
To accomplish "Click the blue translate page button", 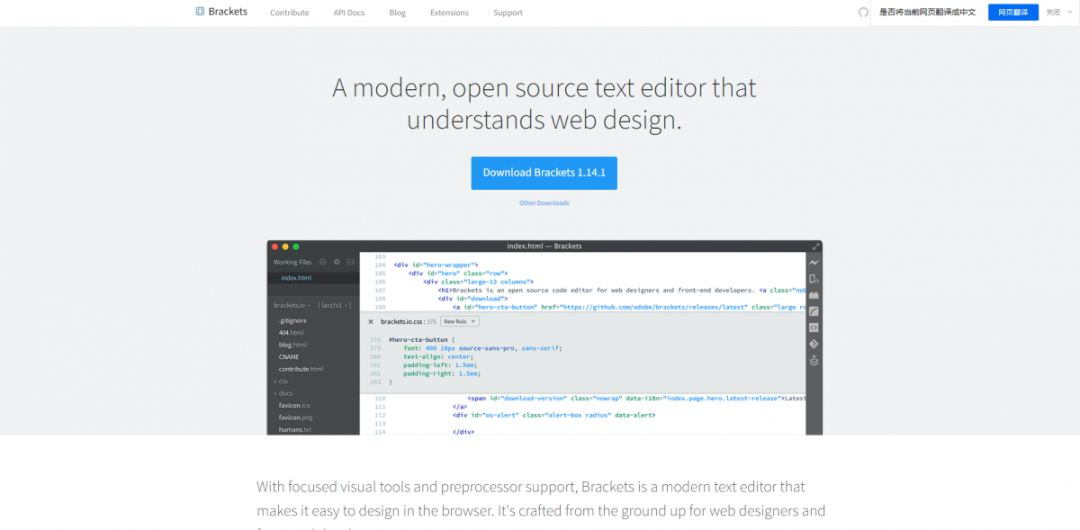I will pos(1013,12).
